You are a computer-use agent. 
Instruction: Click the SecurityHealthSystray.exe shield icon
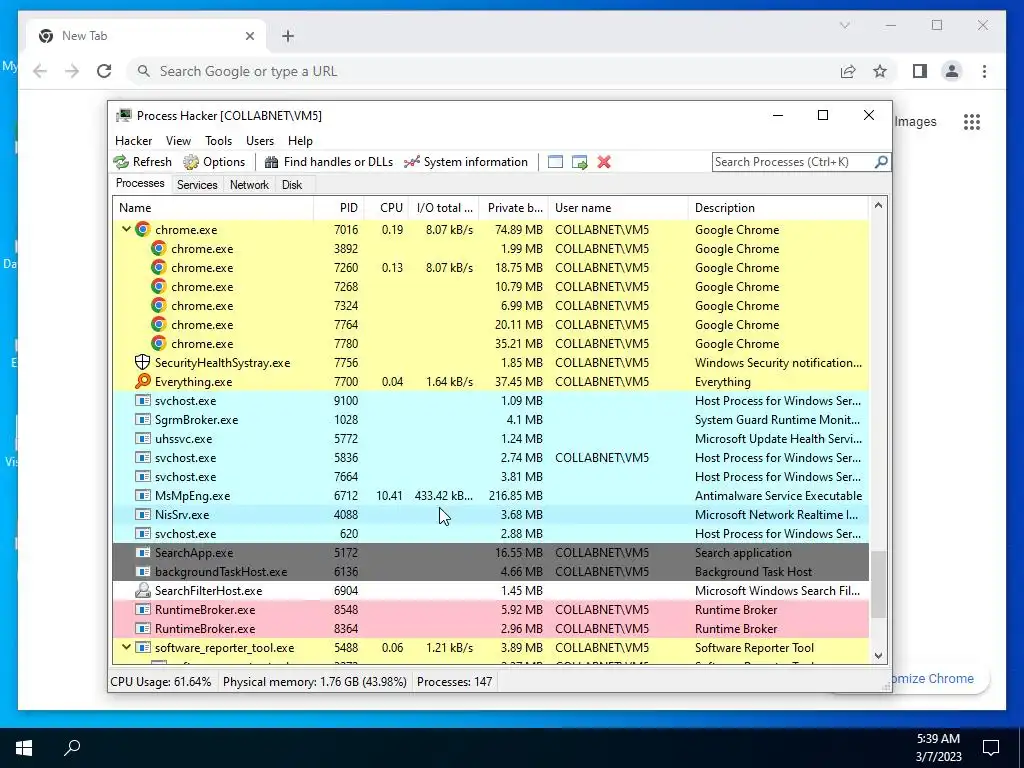click(x=142, y=362)
